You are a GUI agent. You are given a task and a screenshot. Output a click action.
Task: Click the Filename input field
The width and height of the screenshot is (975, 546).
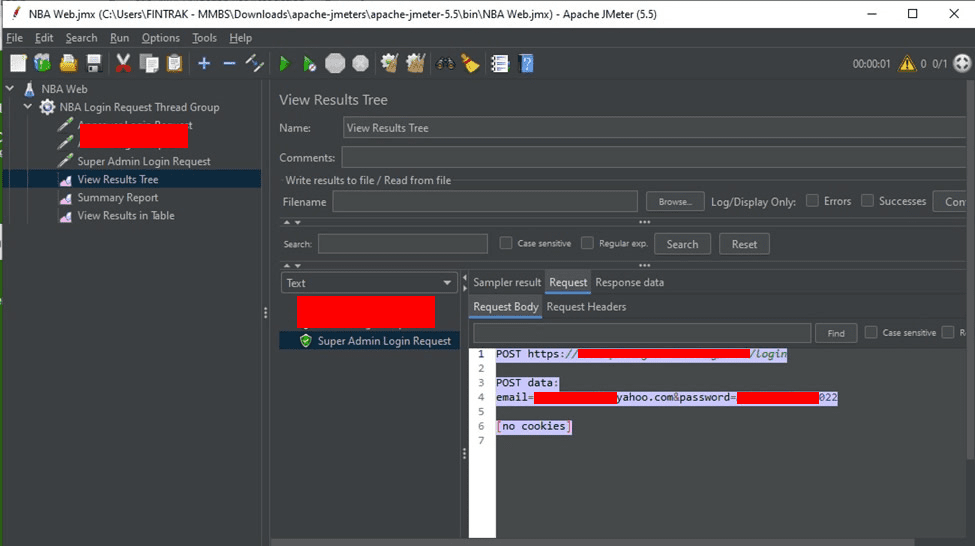(485, 202)
